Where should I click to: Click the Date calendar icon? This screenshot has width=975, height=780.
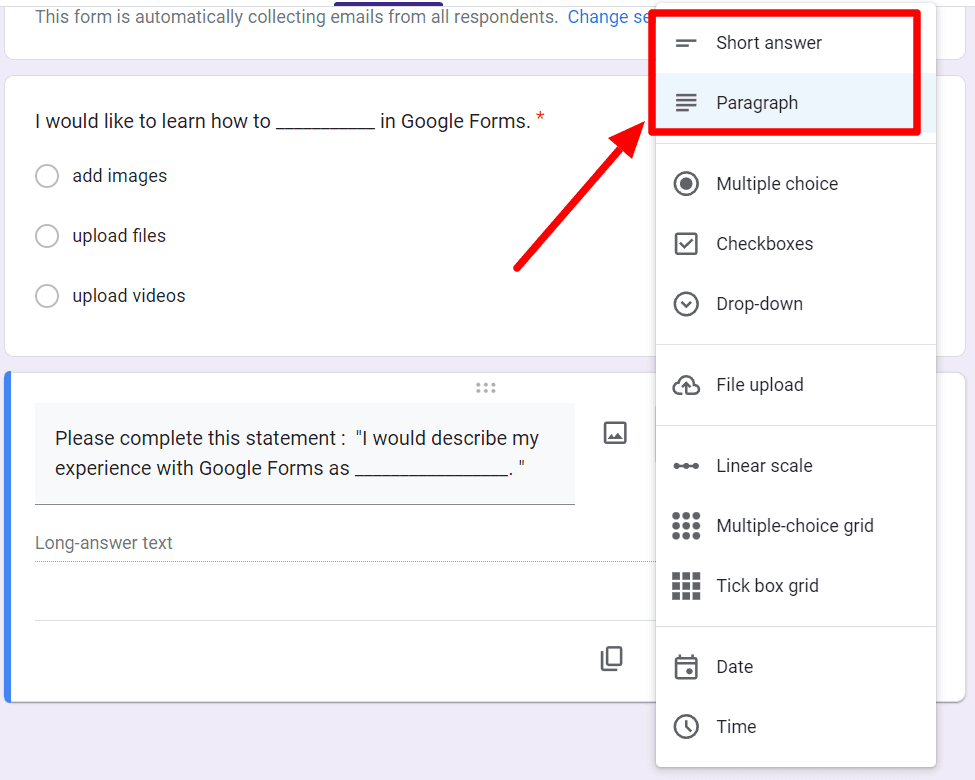686,667
